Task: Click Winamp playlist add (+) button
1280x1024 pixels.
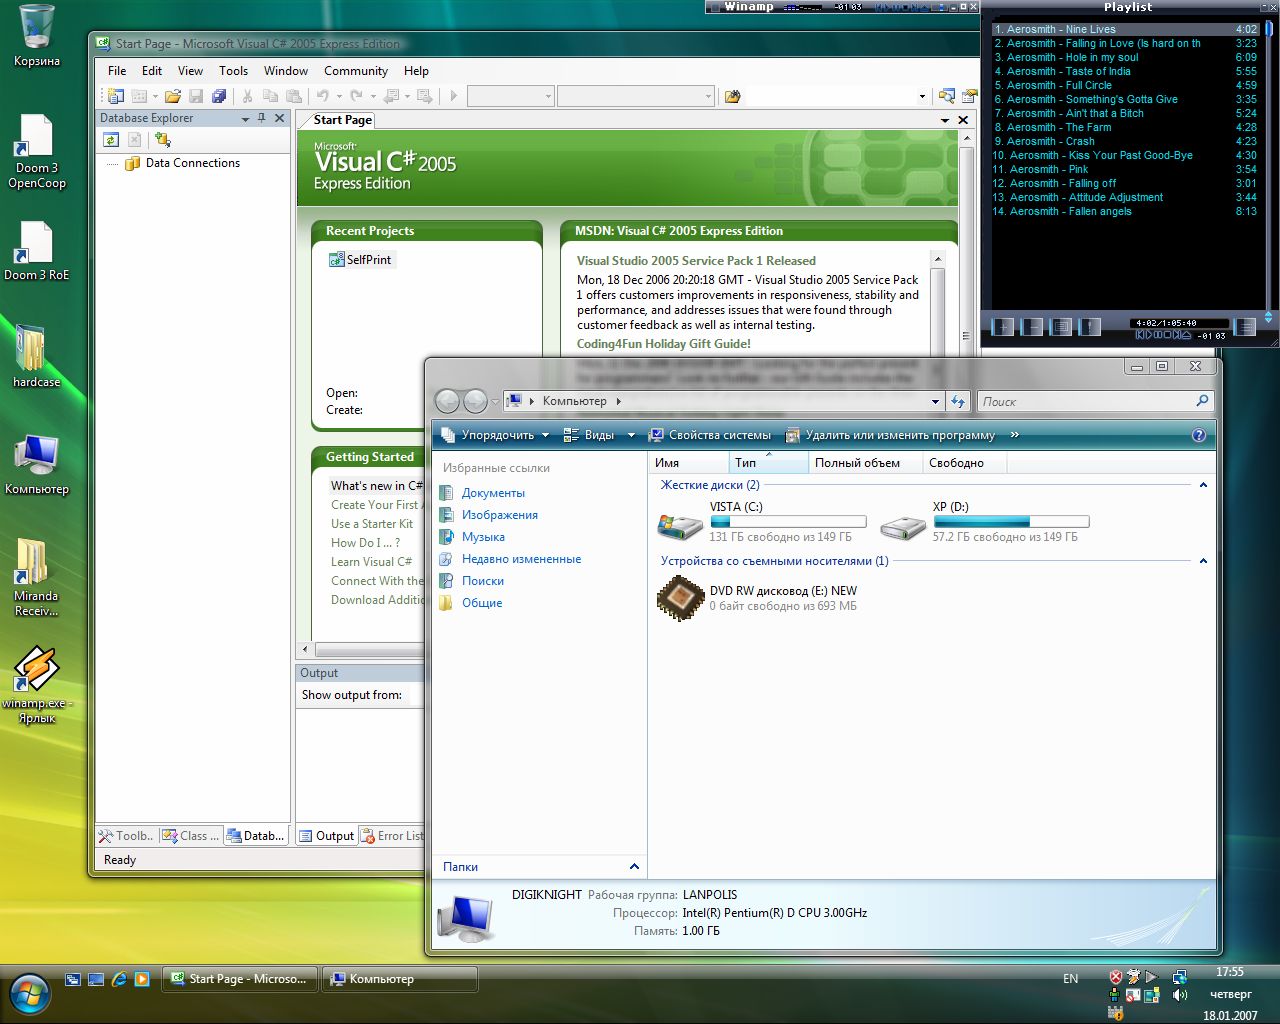Action: coord(1002,327)
